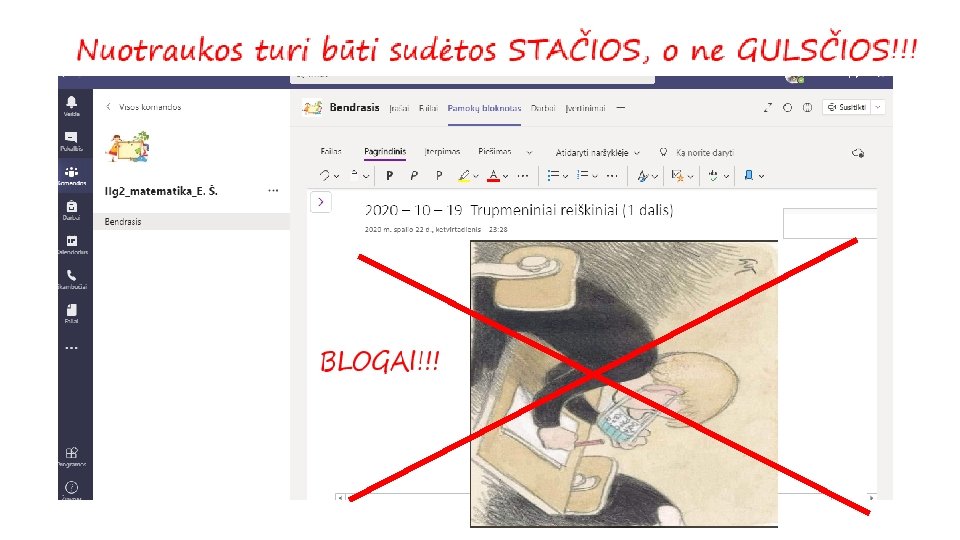Open Atidaryti naršyklėje dropdown
960x540 pixels.
pyautogui.click(x=598, y=152)
